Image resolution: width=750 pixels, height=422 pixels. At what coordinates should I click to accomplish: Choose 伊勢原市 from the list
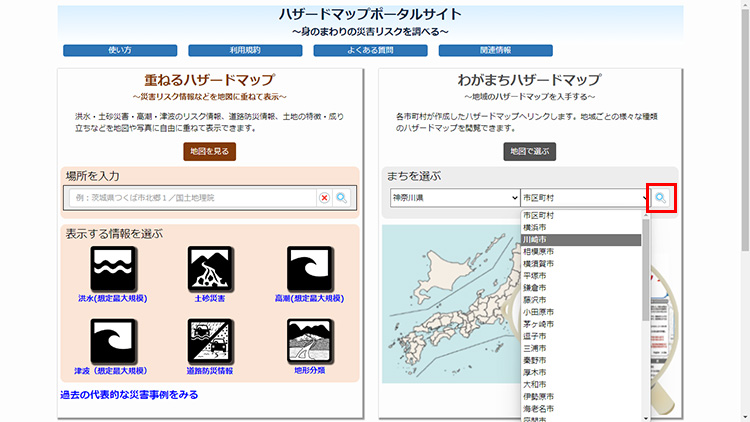click(581, 397)
